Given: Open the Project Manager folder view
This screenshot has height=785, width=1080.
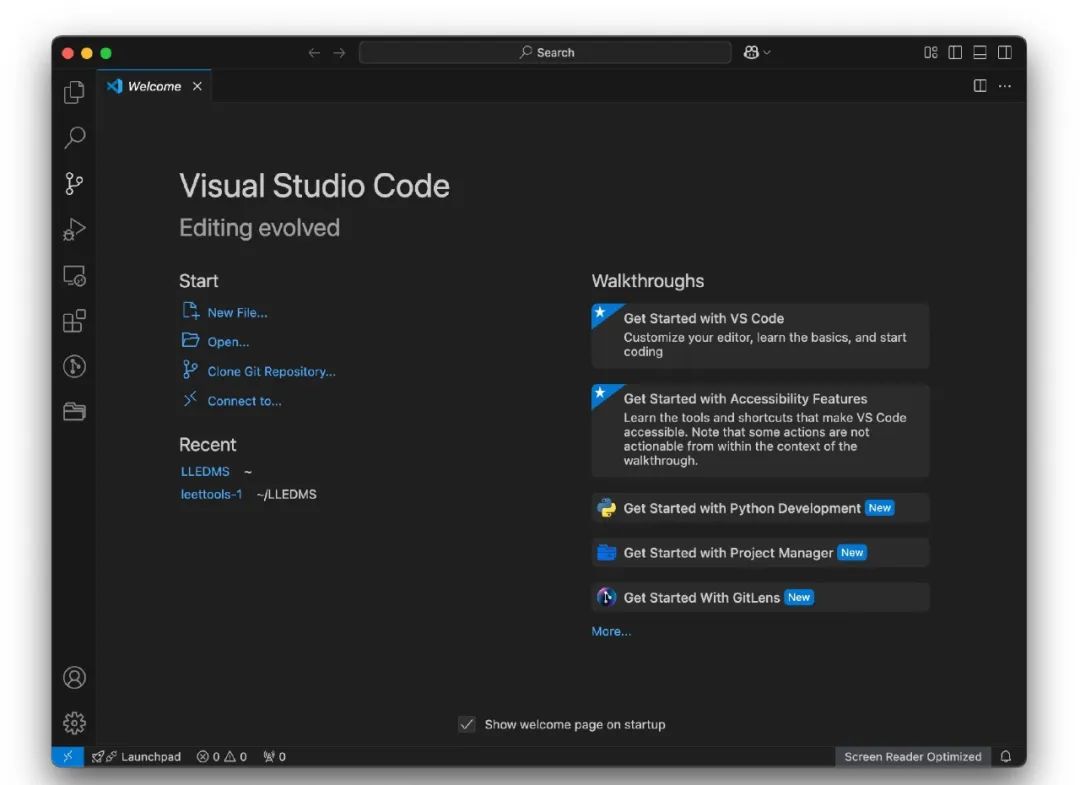Looking at the screenshot, I should 74,412.
